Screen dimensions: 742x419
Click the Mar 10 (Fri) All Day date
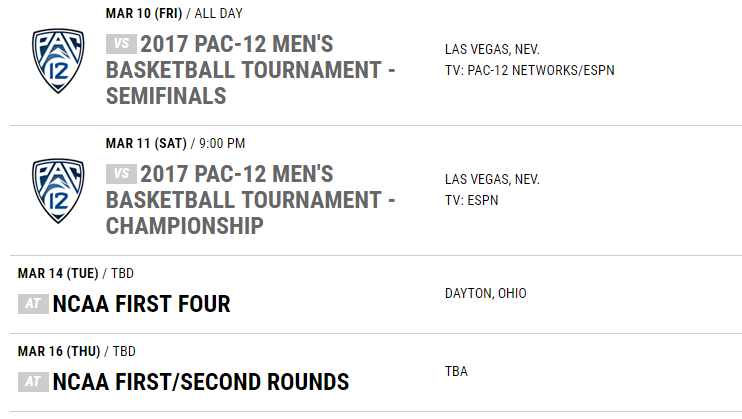tap(174, 13)
